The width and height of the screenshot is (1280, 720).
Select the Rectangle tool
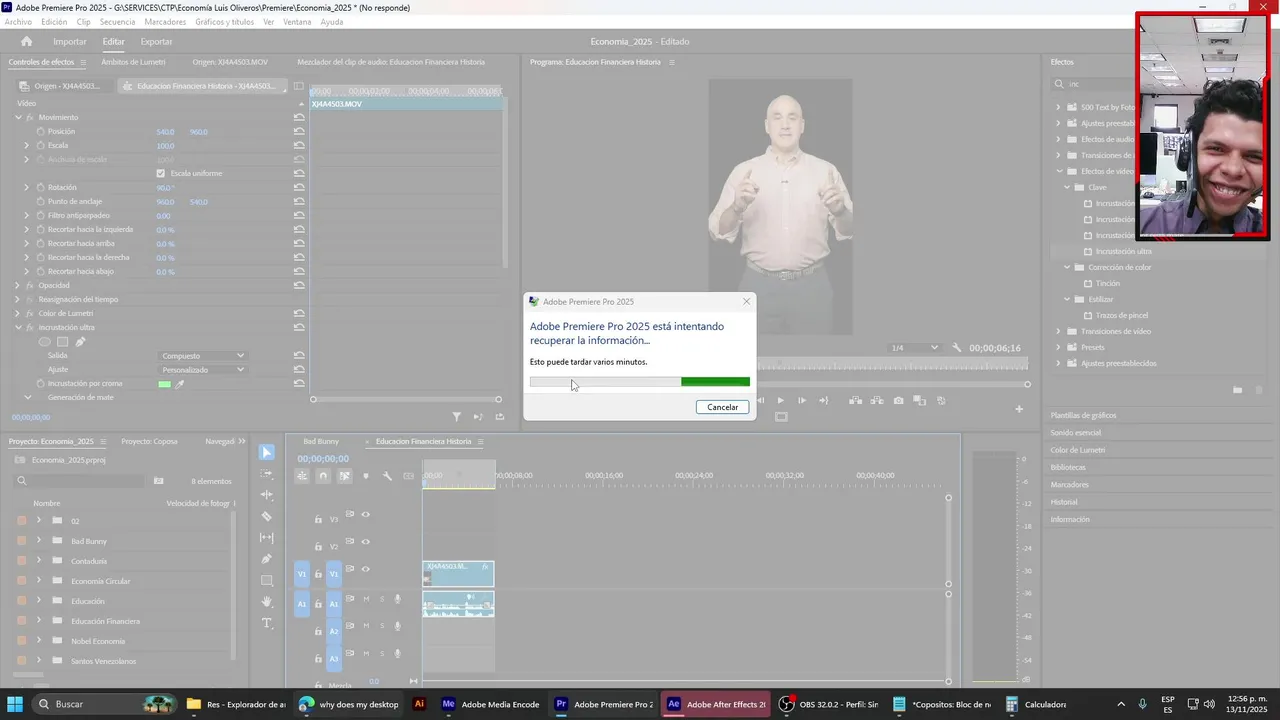(266, 580)
